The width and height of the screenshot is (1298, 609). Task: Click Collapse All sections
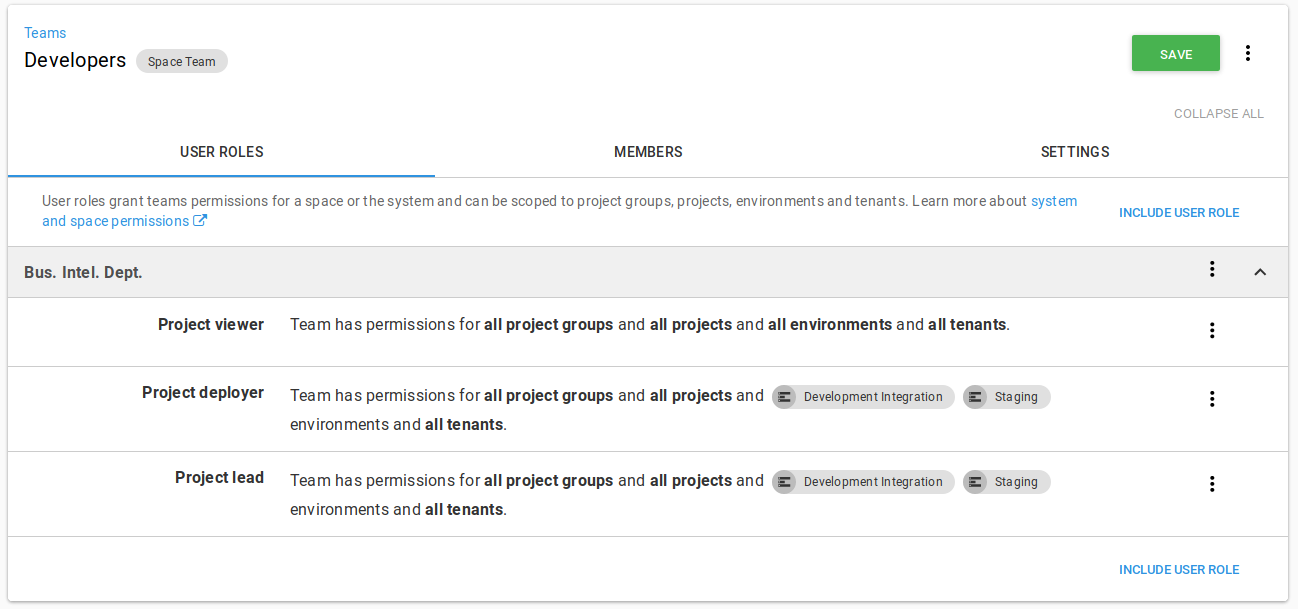1218,114
